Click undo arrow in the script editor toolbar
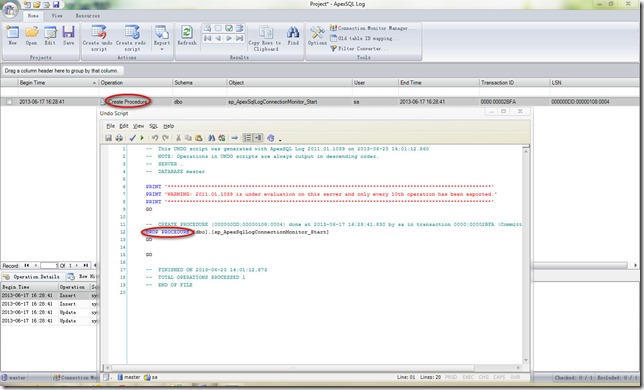This screenshot has width=644, height=390. 155,138
